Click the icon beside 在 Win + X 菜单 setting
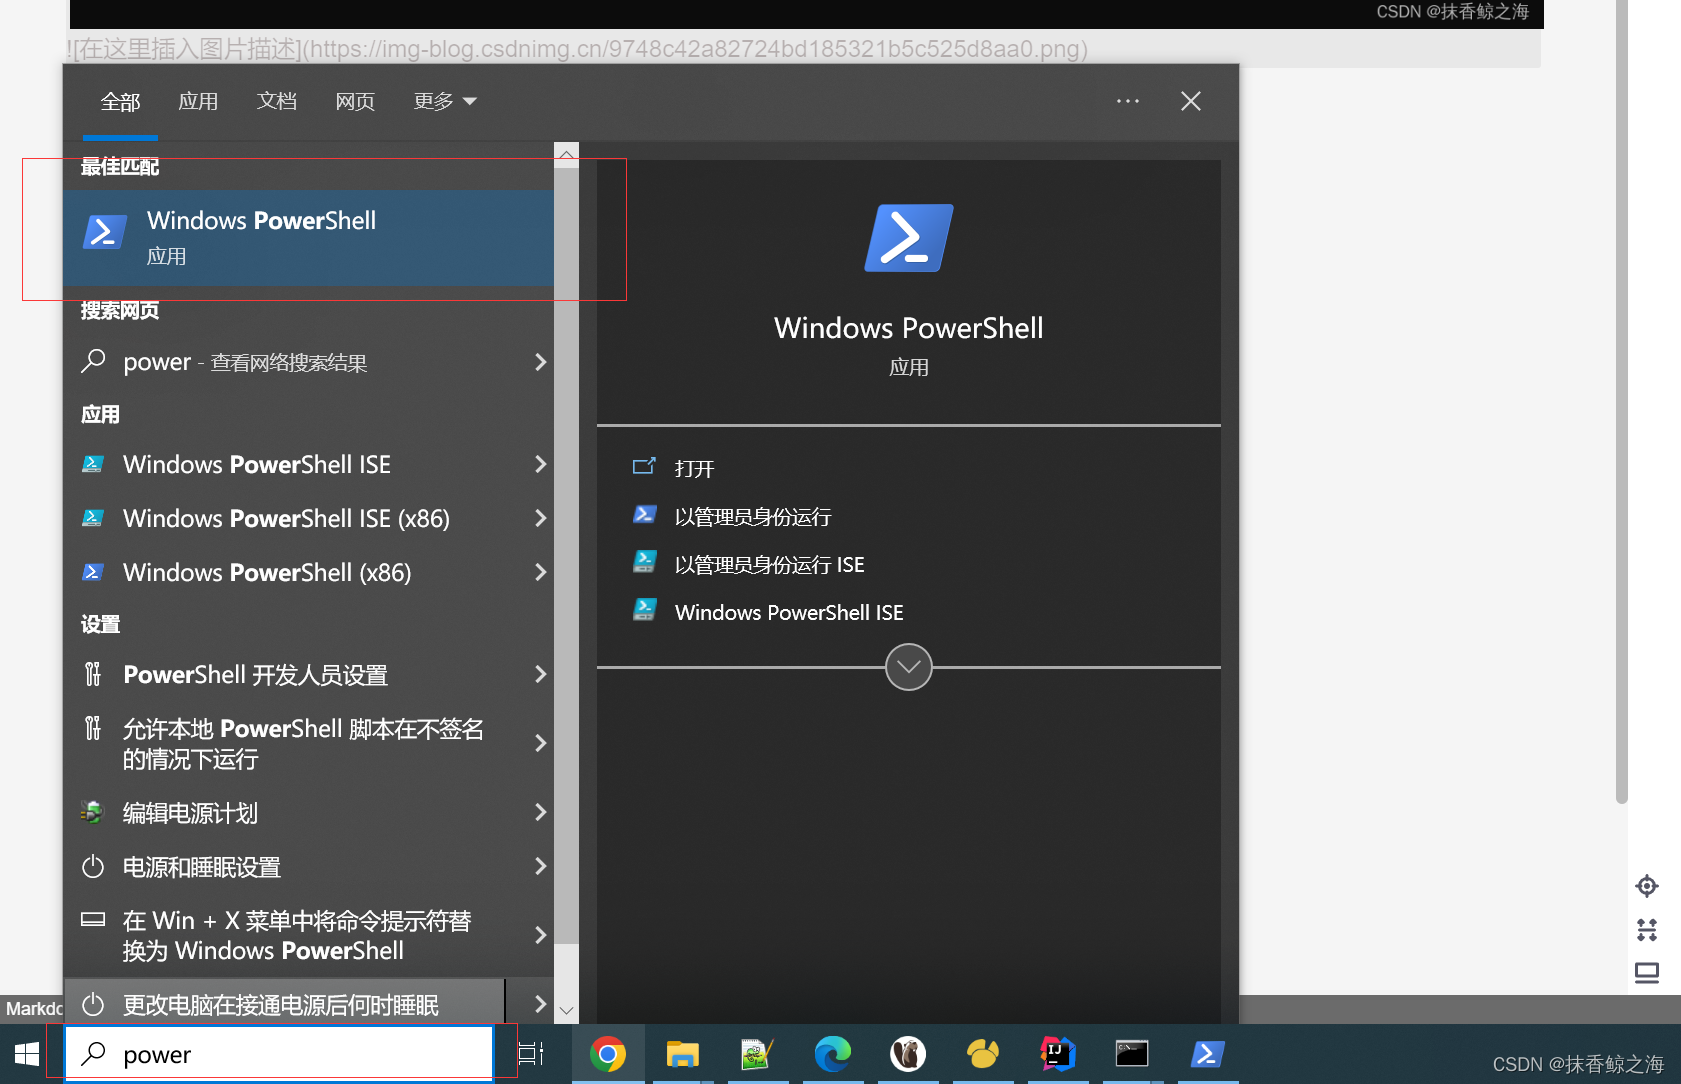The width and height of the screenshot is (1681, 1084). click(x=93, y=919)
